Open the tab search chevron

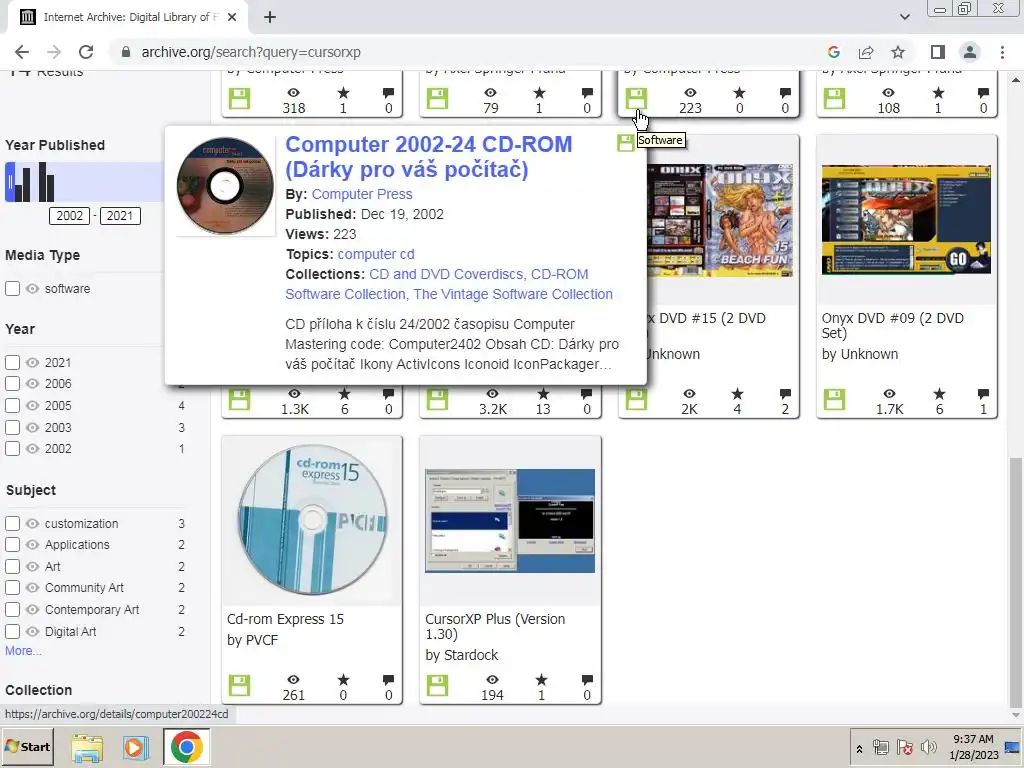904,17
